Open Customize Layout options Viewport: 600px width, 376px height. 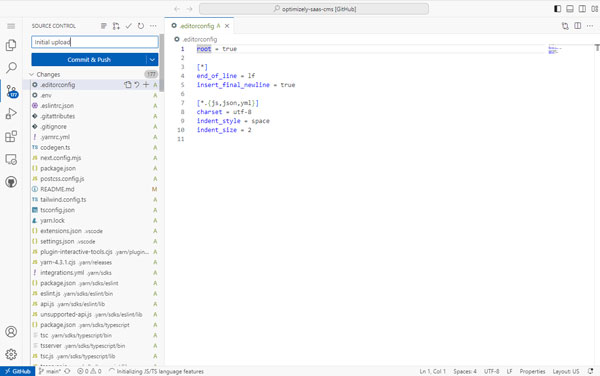point(595,9)
